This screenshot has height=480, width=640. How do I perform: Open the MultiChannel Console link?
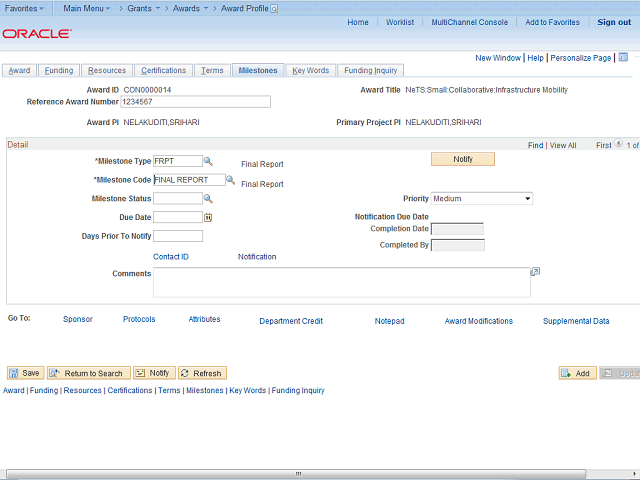tap(470, 22)
